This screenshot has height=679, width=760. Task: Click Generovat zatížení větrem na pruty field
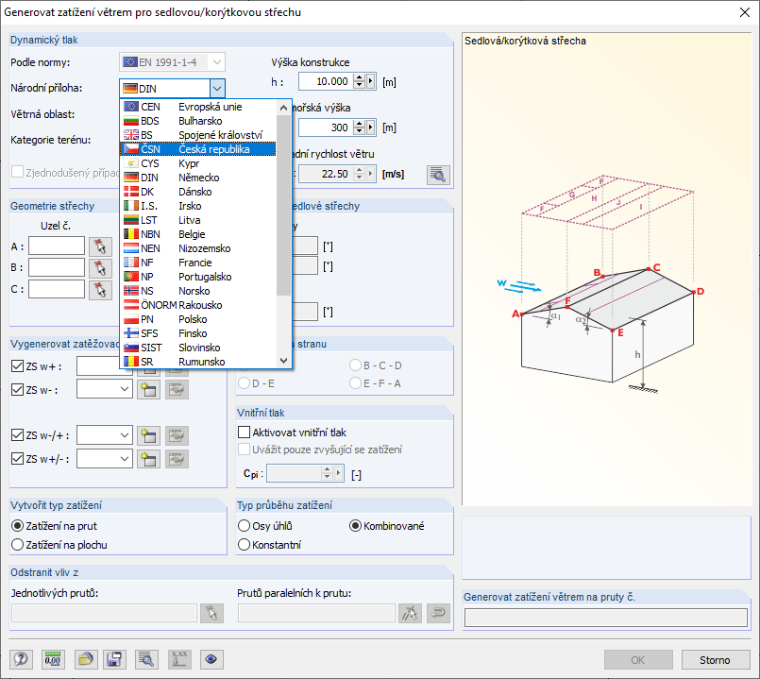[606, 617]
